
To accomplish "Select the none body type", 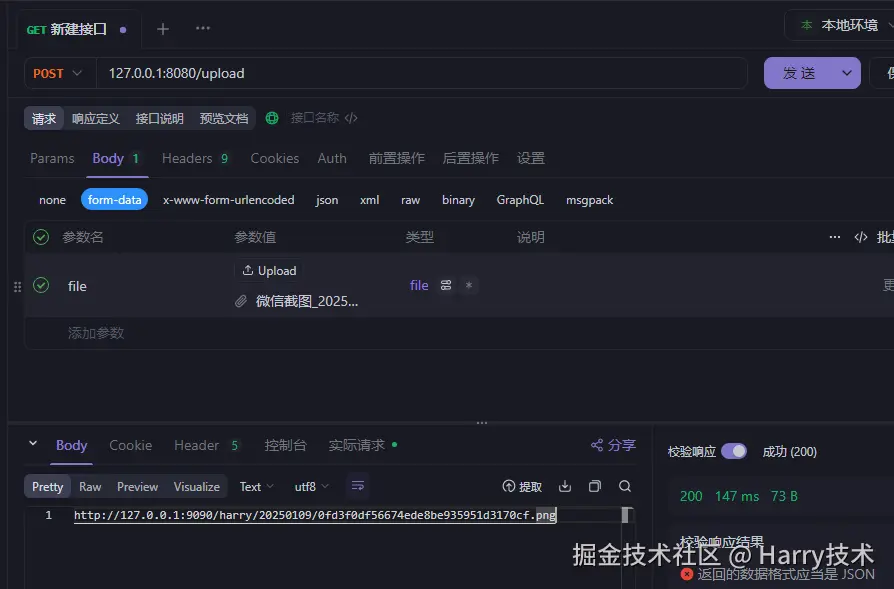I will [x=52, y=200].
